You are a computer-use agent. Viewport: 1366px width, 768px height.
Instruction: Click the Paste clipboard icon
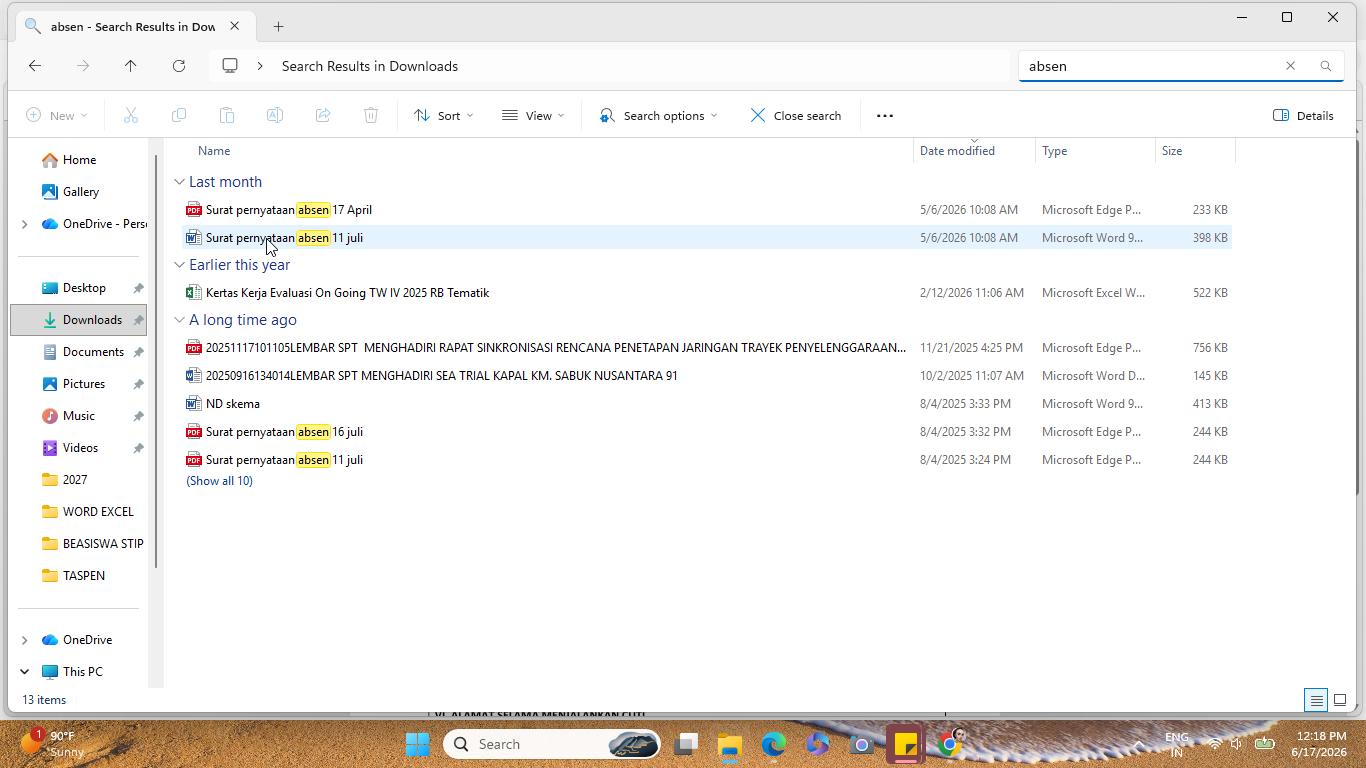click(x=226, y=115)
